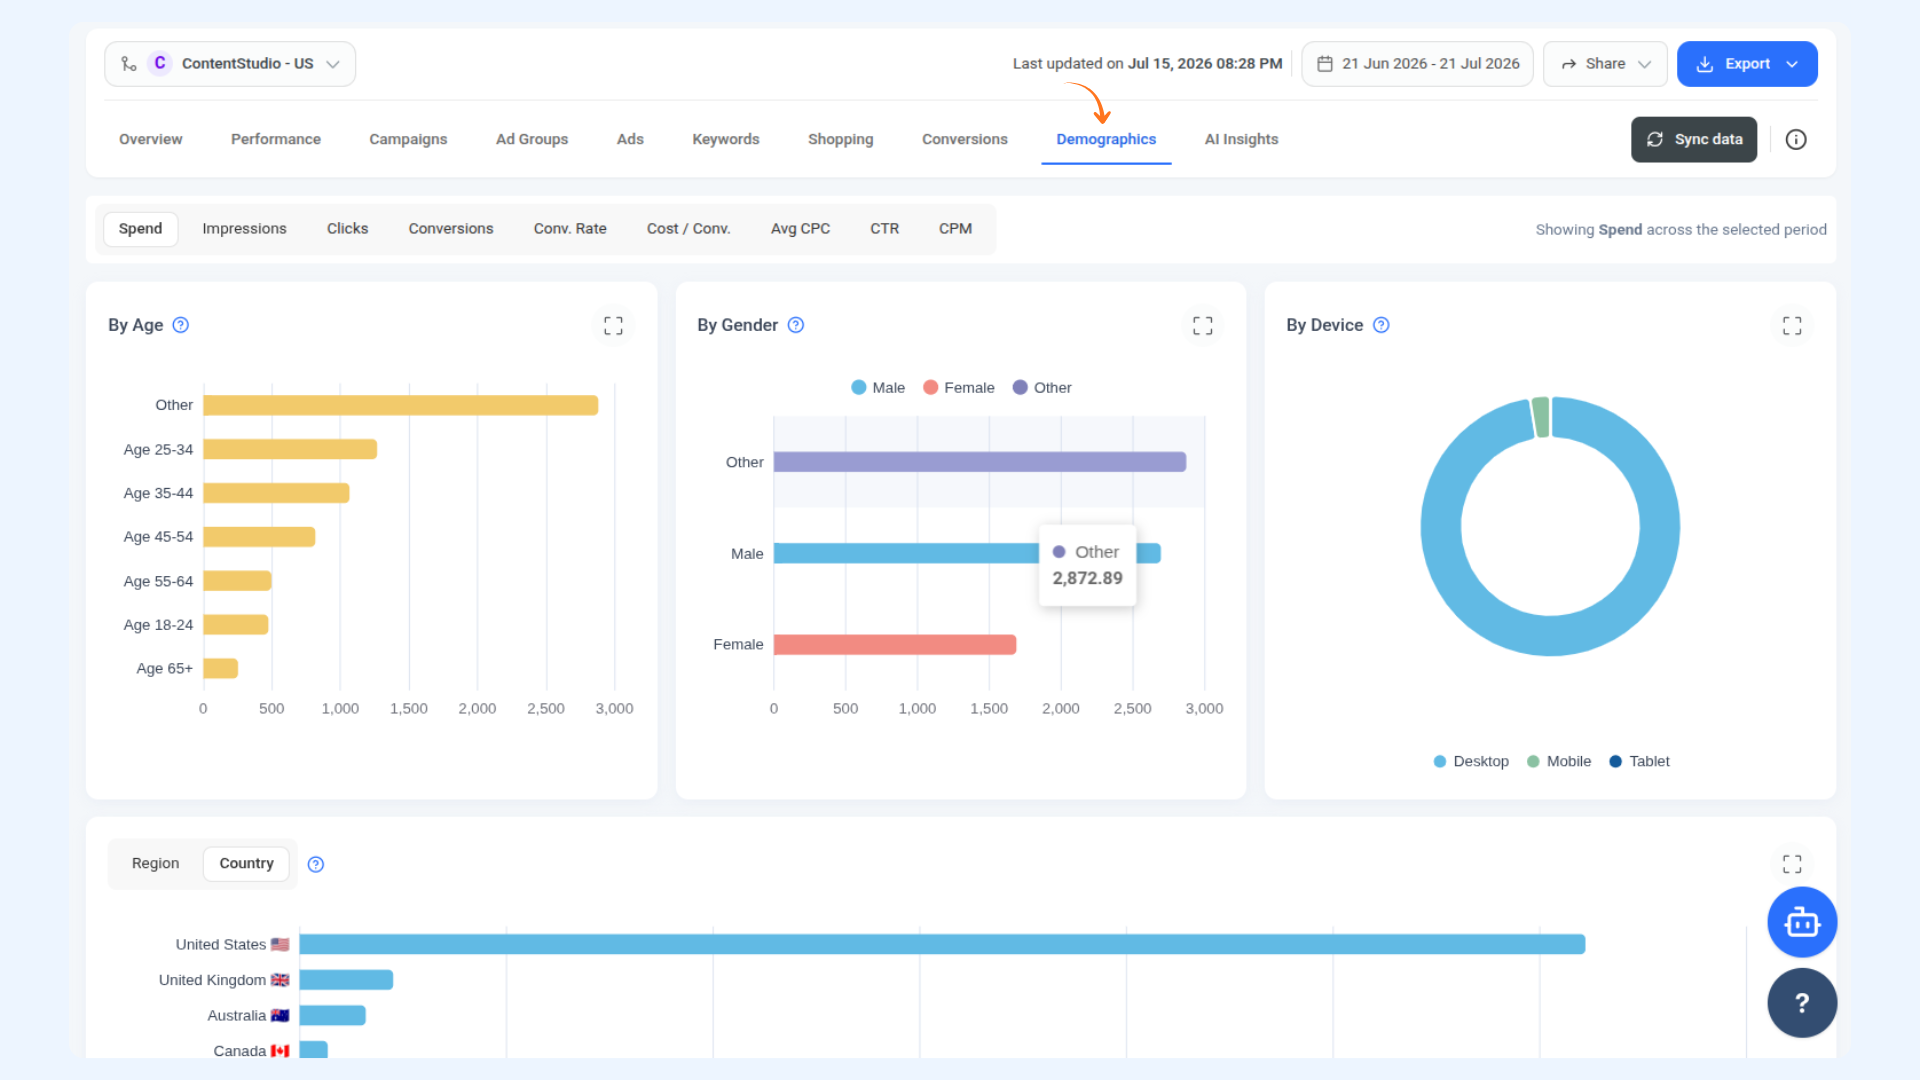Select the Impressions metric tab
The width and height of the screenshot is (1920, 1080).
(x=244, y=229)
